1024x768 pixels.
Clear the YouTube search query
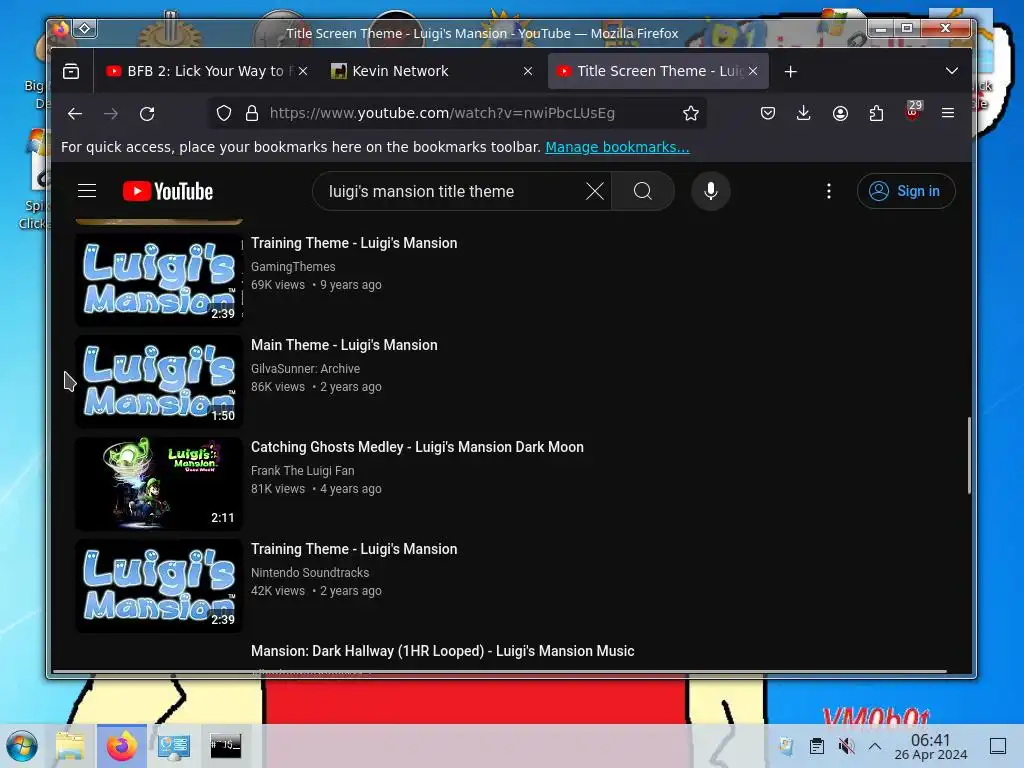tap(594, 191)
